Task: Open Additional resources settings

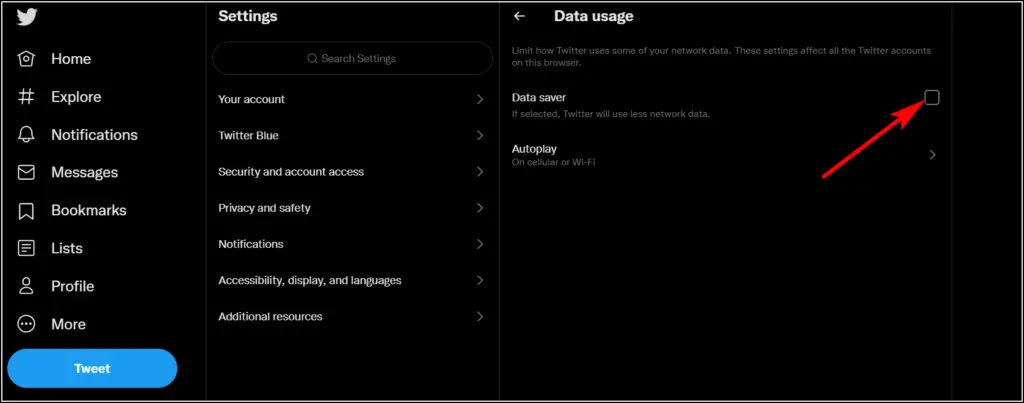Action: tap(353, 316)
